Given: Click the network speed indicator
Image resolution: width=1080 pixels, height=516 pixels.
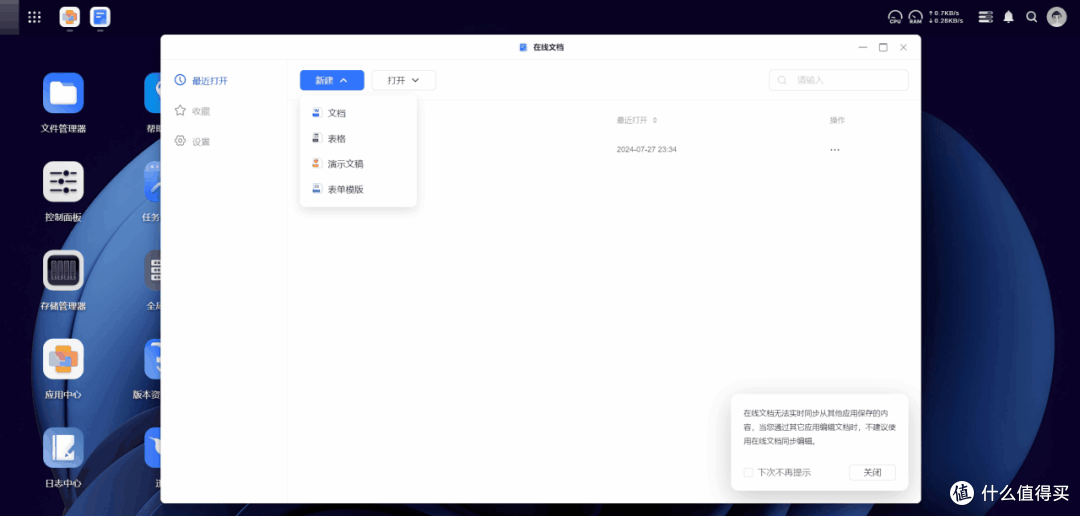Looking at the screenshot, I should (x=946, y=17).
